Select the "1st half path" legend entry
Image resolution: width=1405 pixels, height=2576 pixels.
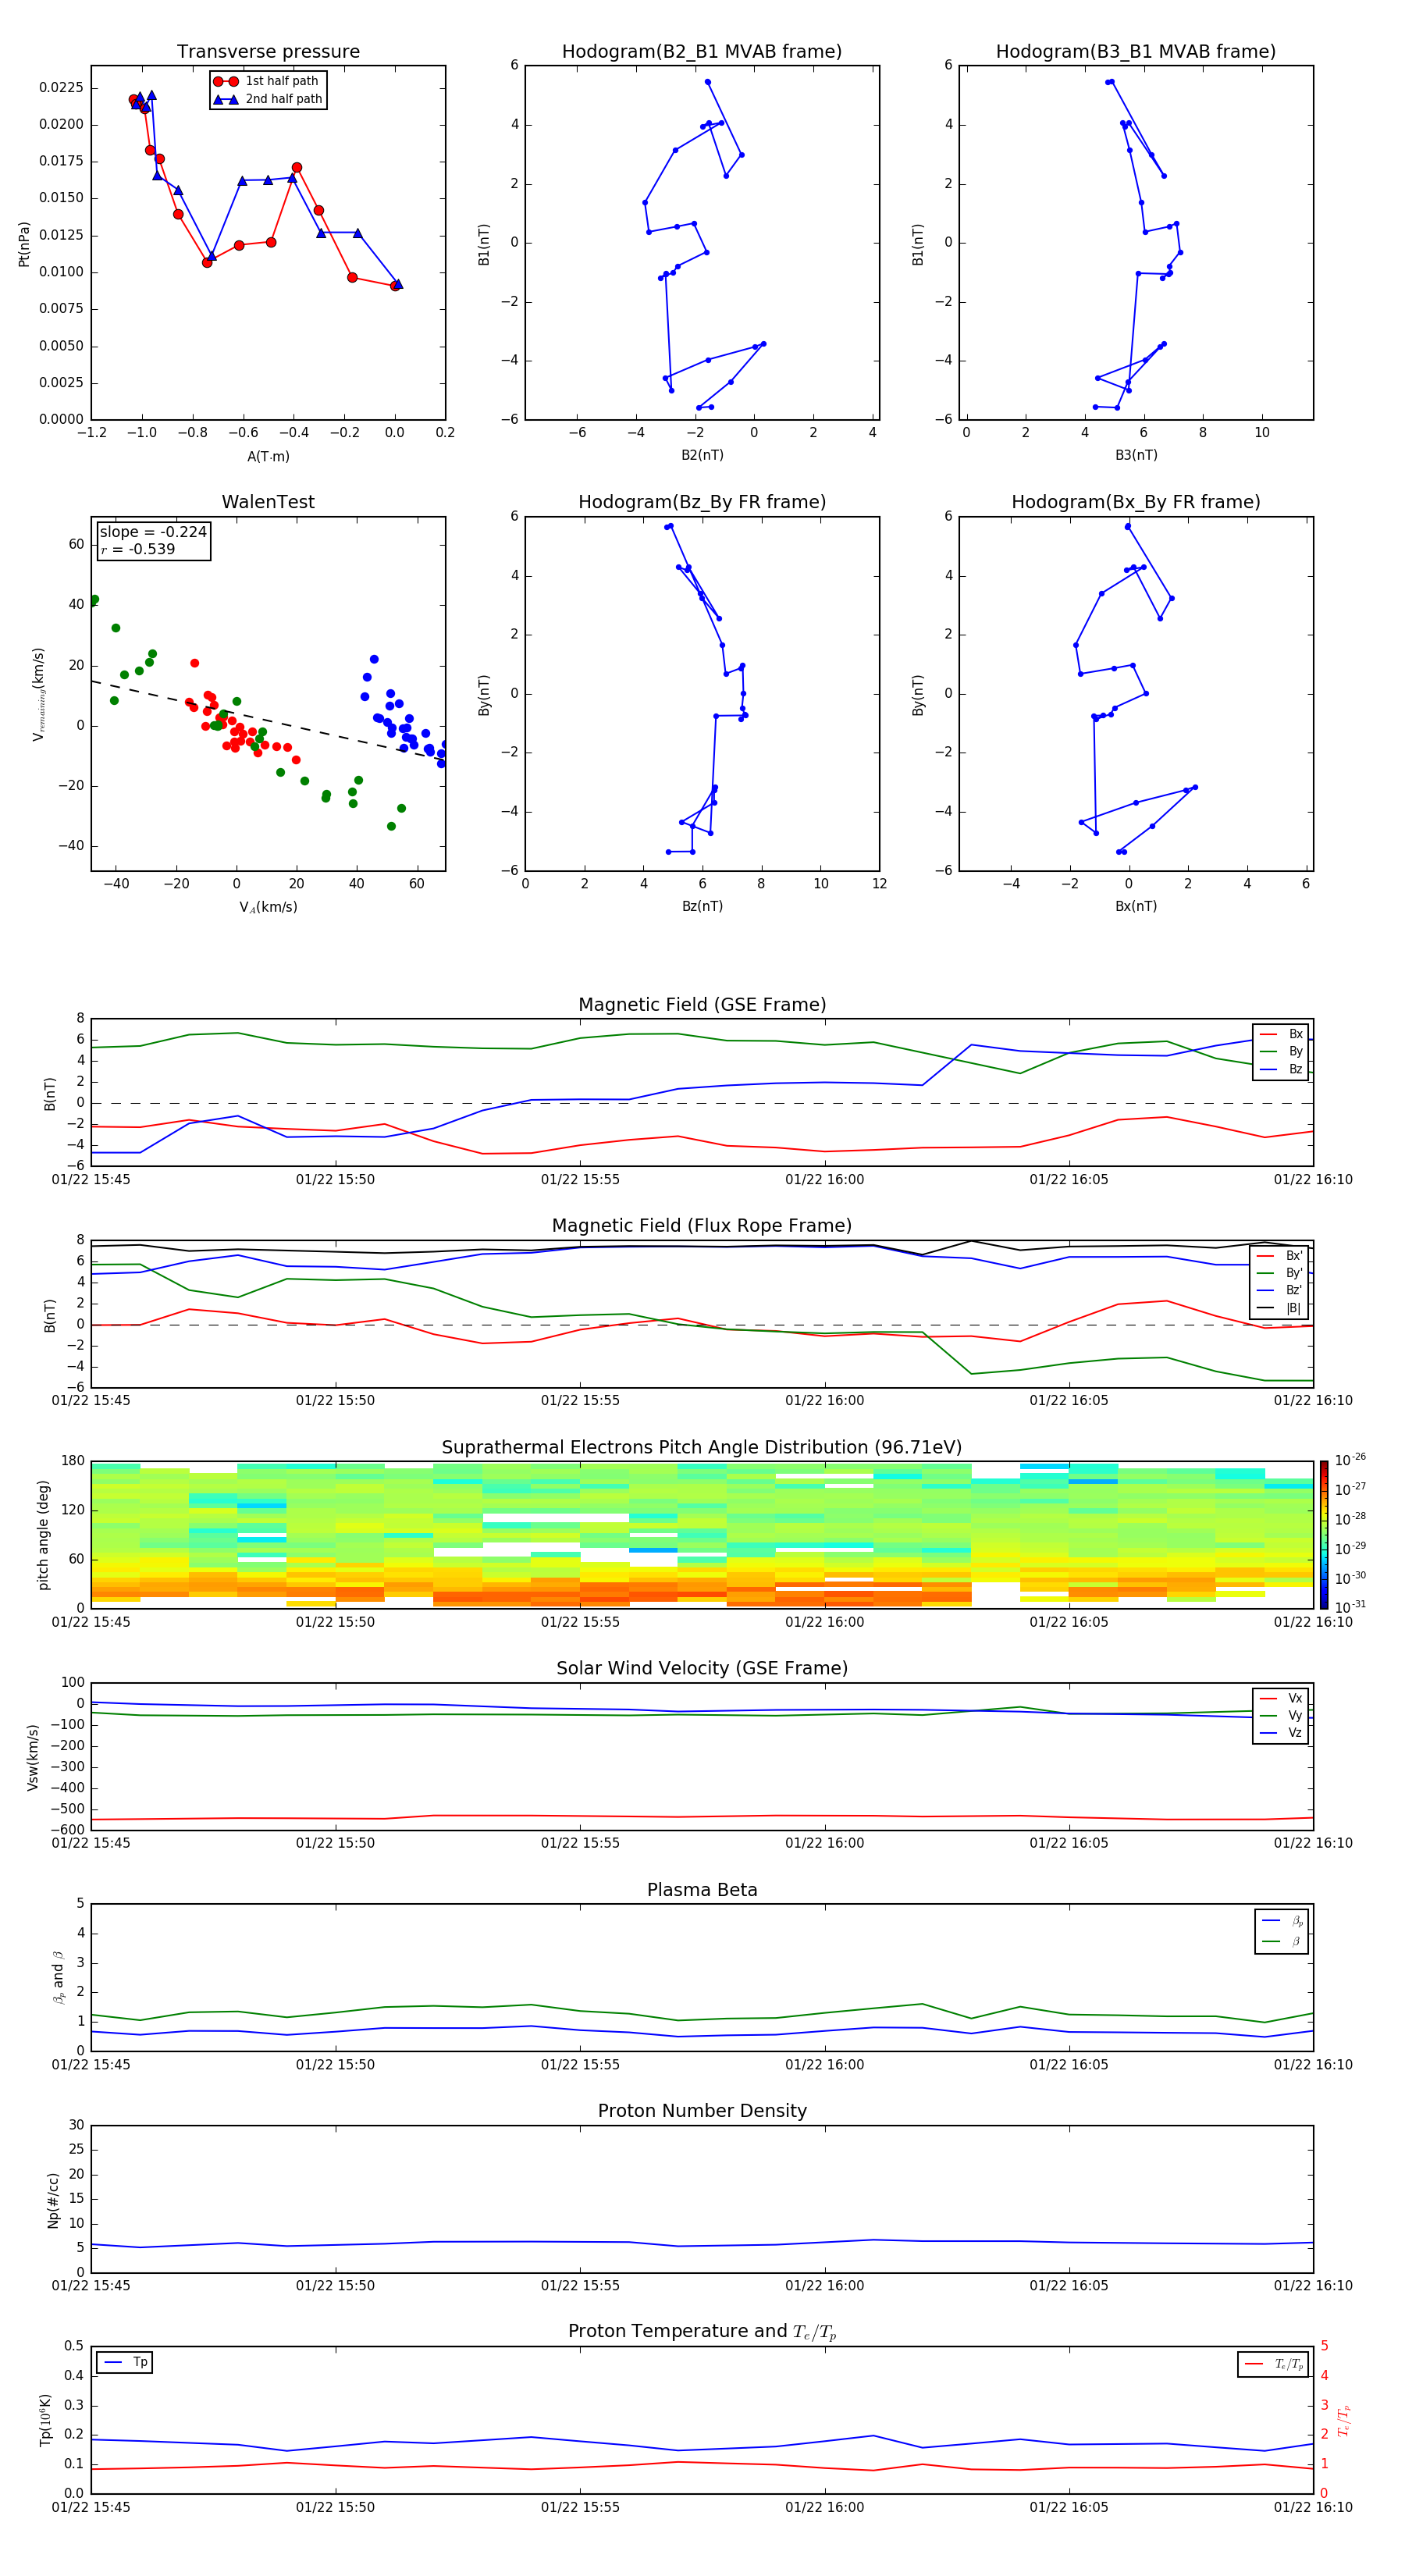point(267,81)
